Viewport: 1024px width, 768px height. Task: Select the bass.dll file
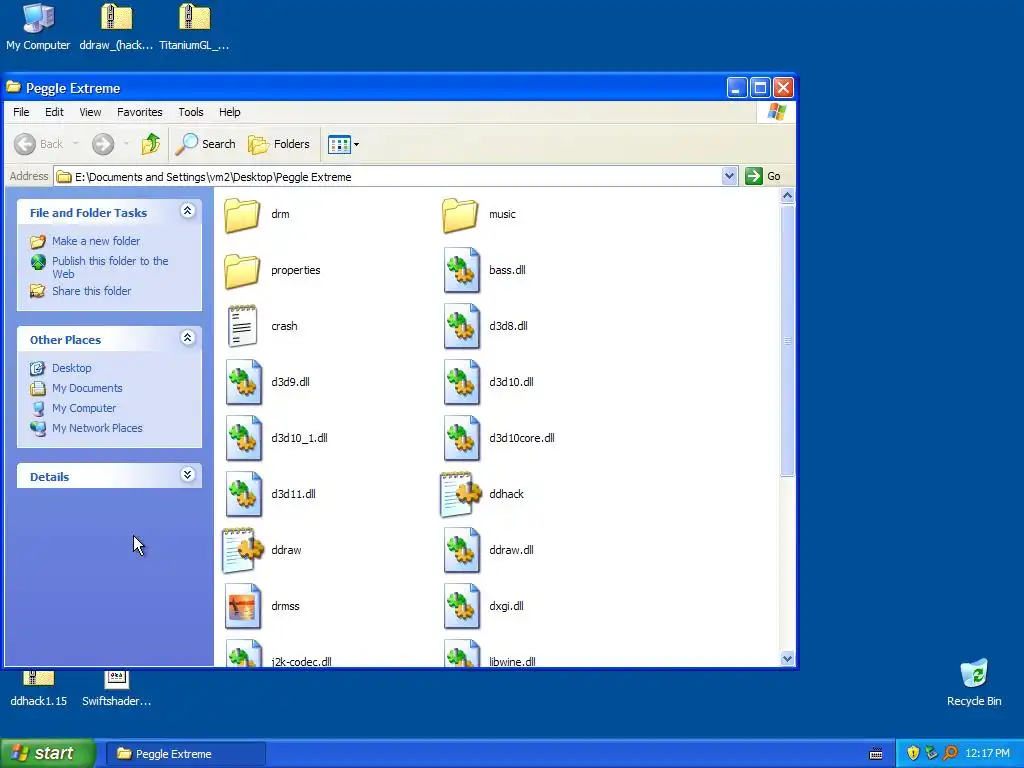tap(484, 270)
